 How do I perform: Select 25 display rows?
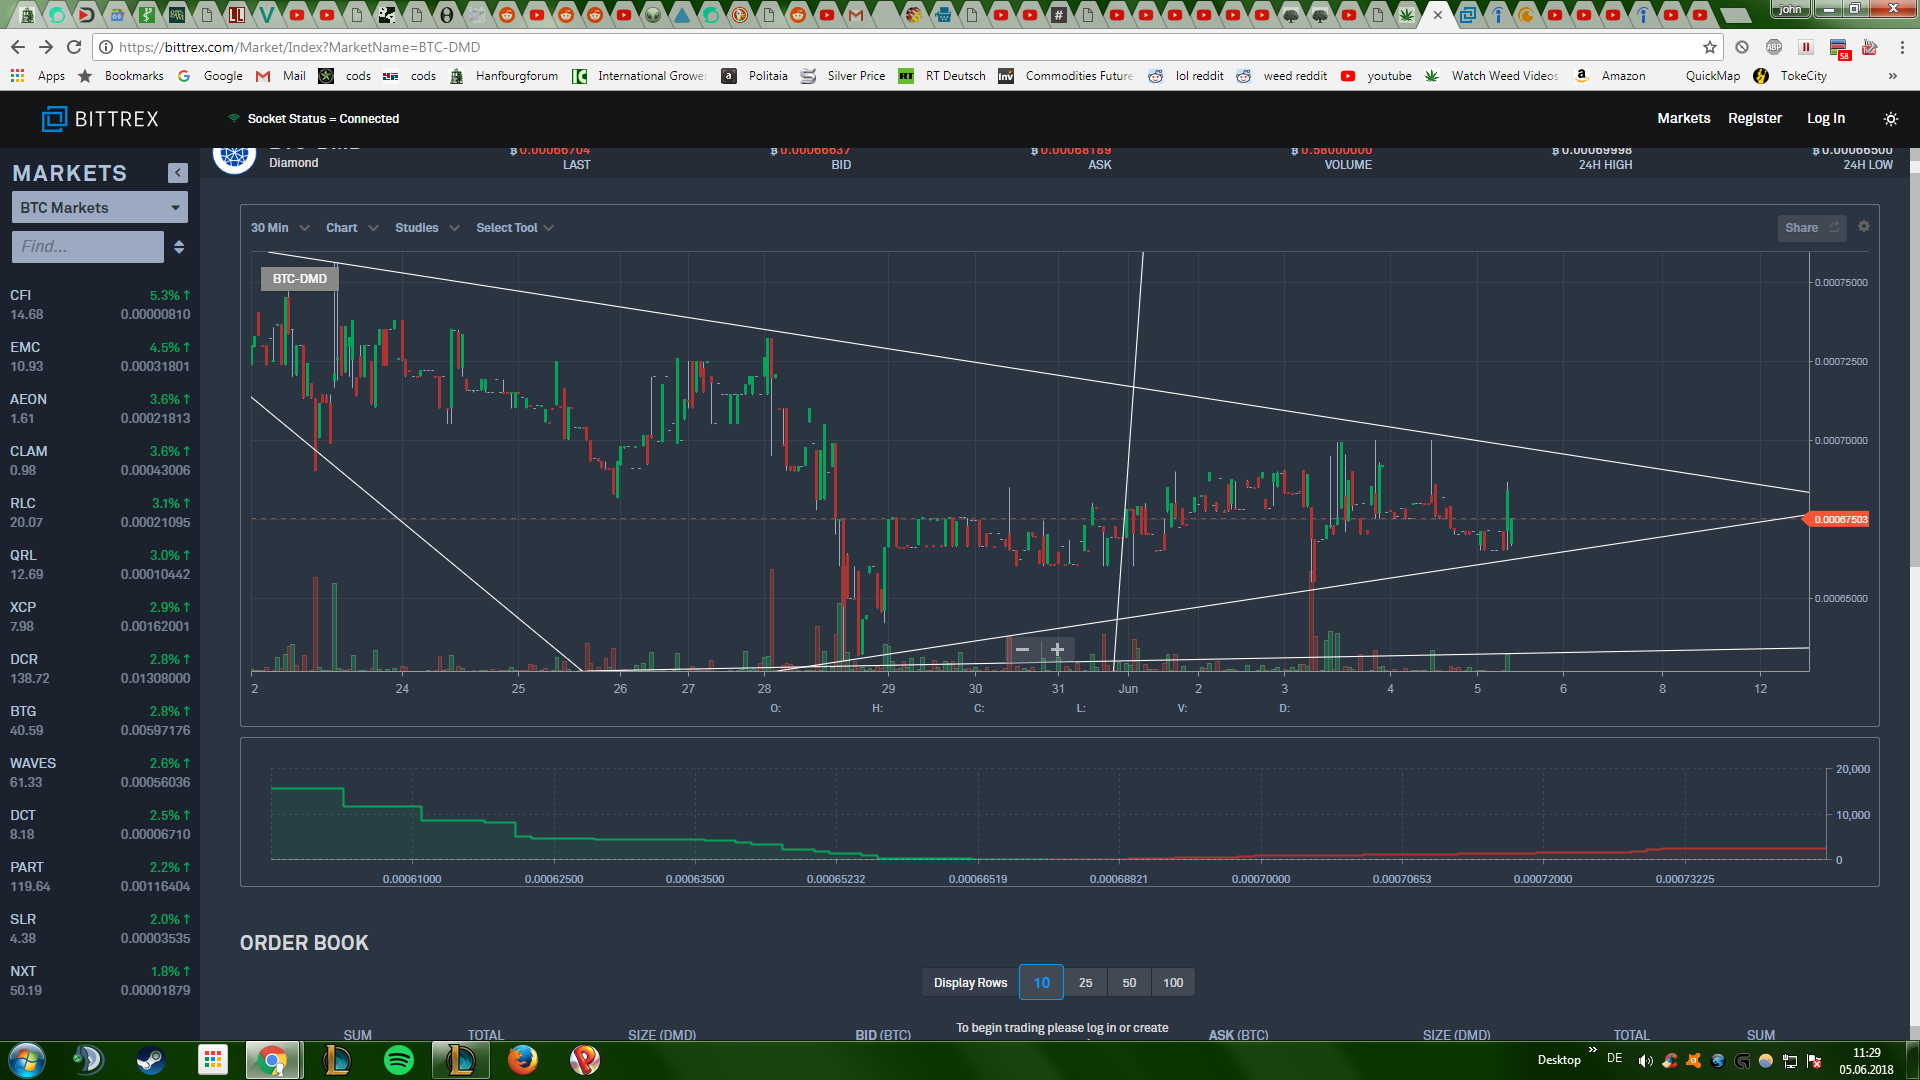1085,983
